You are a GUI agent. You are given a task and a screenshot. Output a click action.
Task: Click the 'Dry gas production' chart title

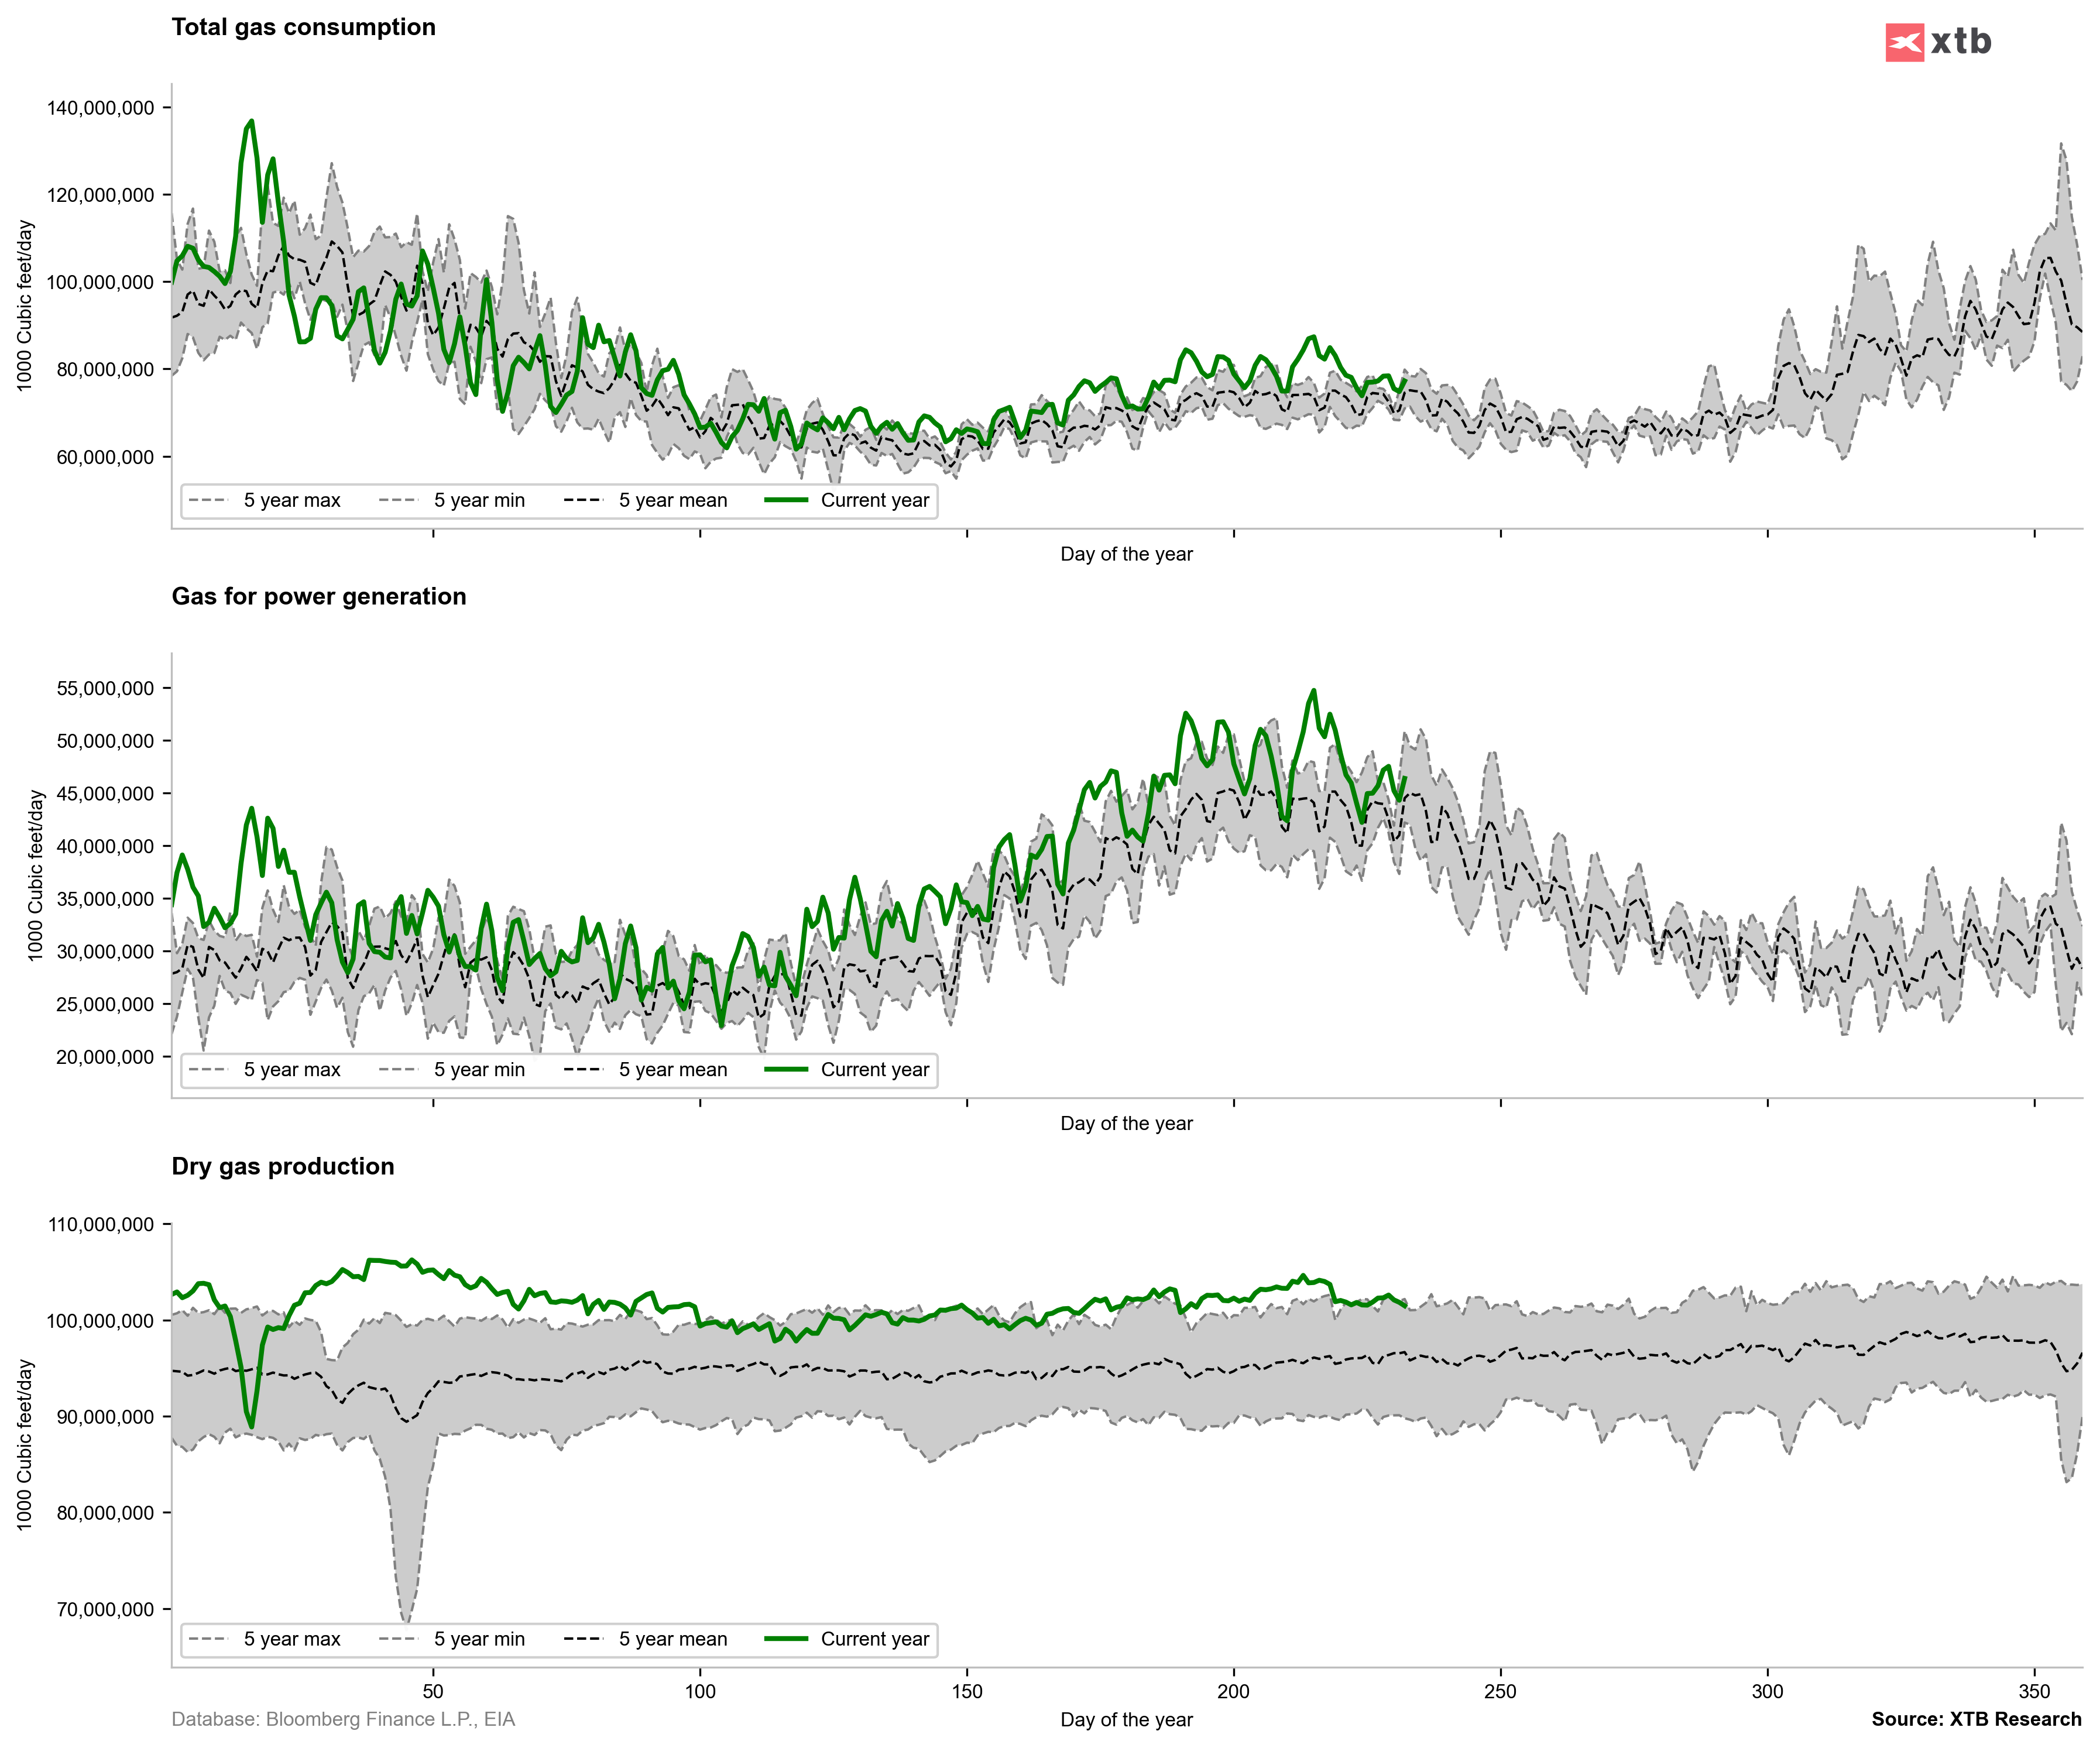coord(282,1166)
